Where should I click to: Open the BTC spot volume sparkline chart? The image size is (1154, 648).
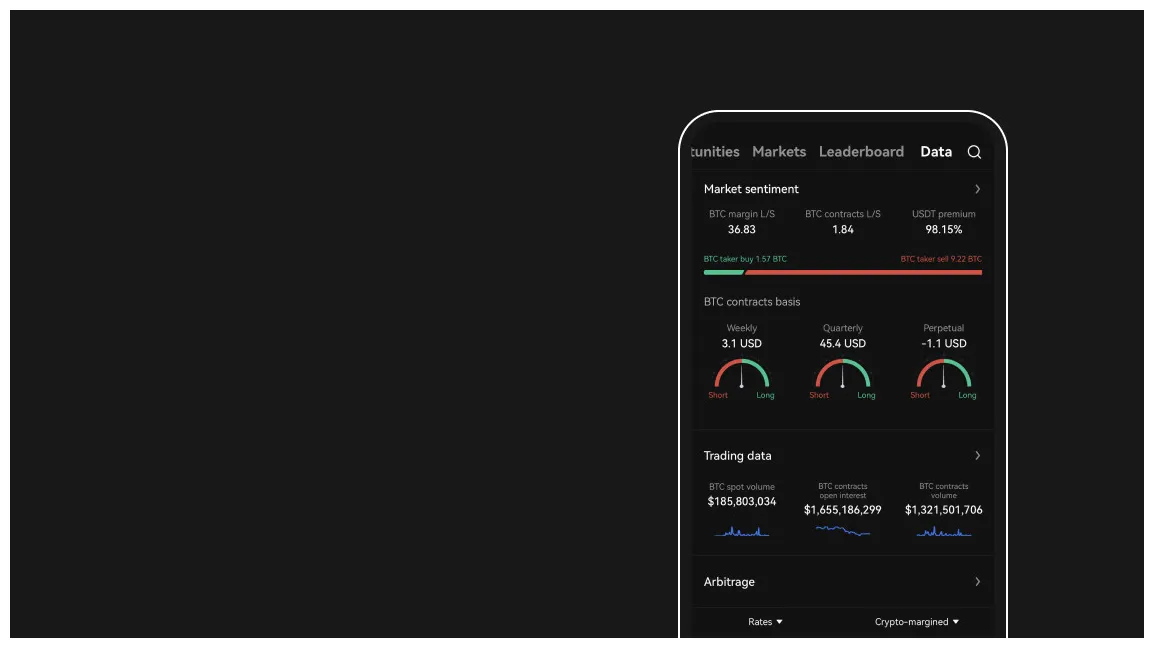(x=742, y=531)
